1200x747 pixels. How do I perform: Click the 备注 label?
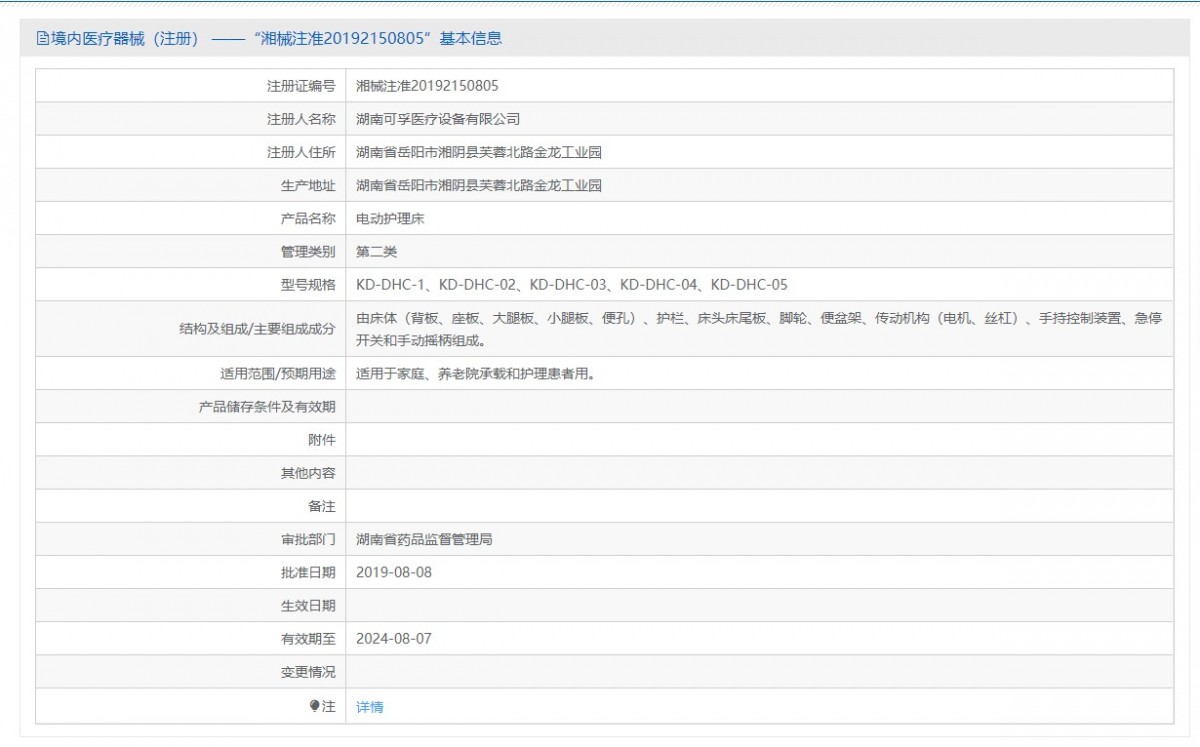[322, 506]
